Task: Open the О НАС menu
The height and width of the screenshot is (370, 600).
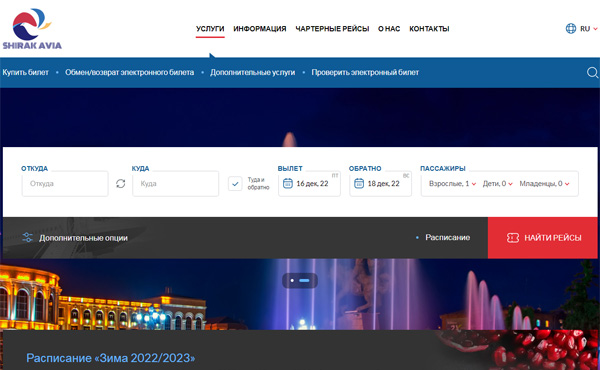Action: 389,29
